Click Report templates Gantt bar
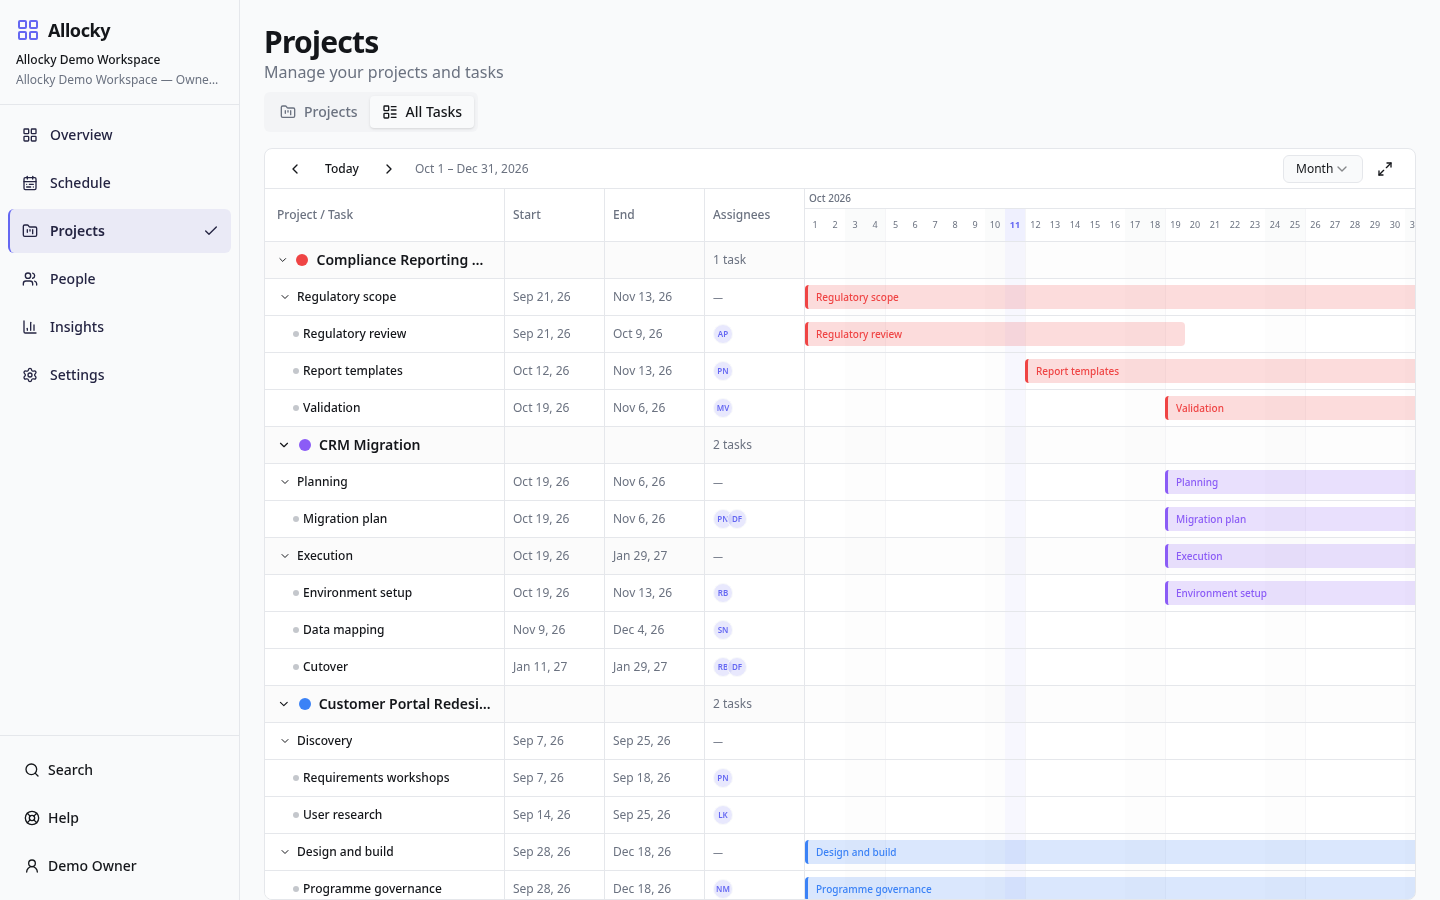The height and width of the screenshot is (900, 1440). (x=1220, y=371)
